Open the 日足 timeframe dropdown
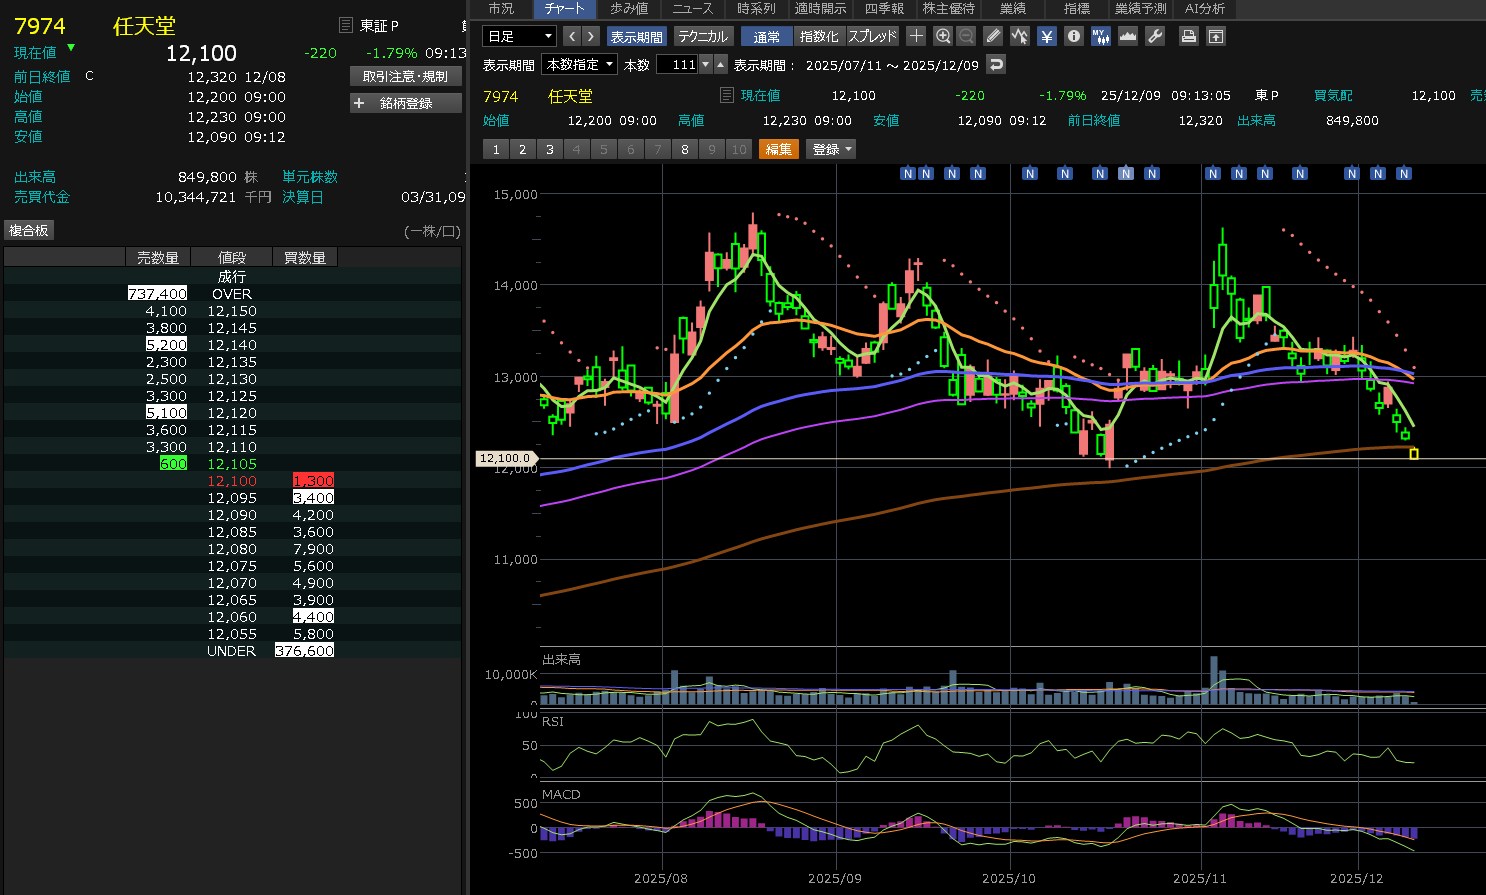 (x=519, y=36)
